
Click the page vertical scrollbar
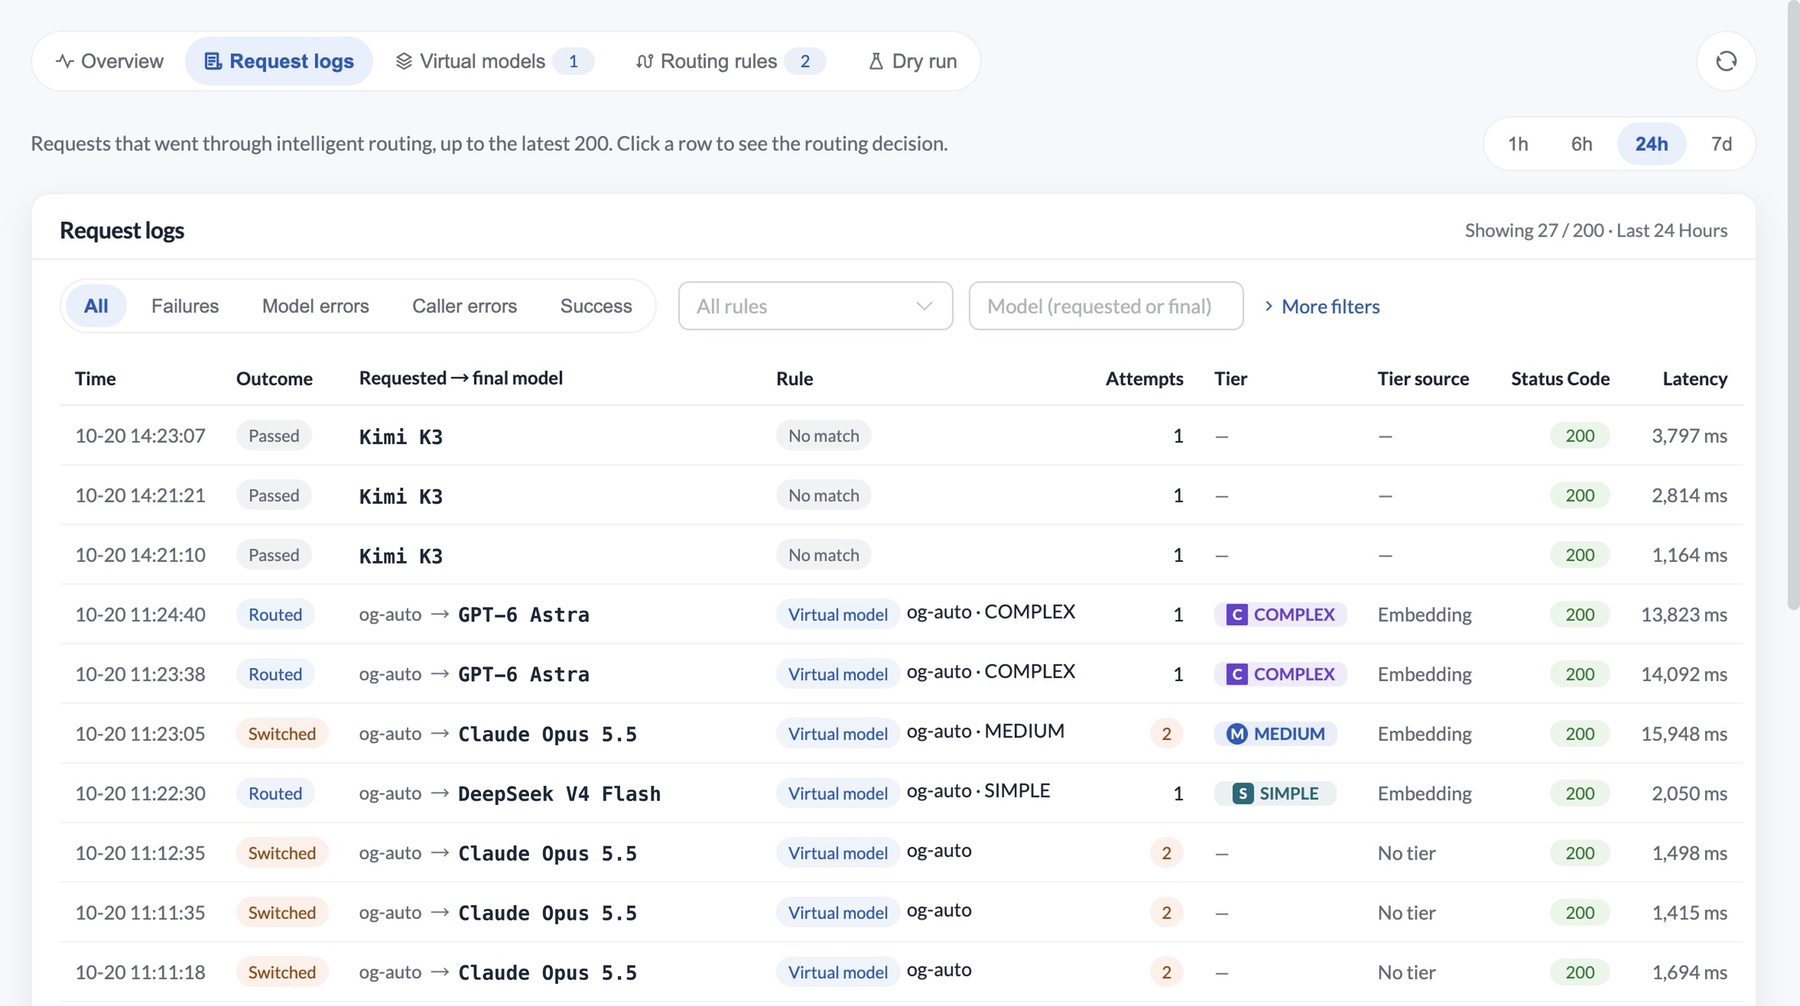pos(1793,305)
